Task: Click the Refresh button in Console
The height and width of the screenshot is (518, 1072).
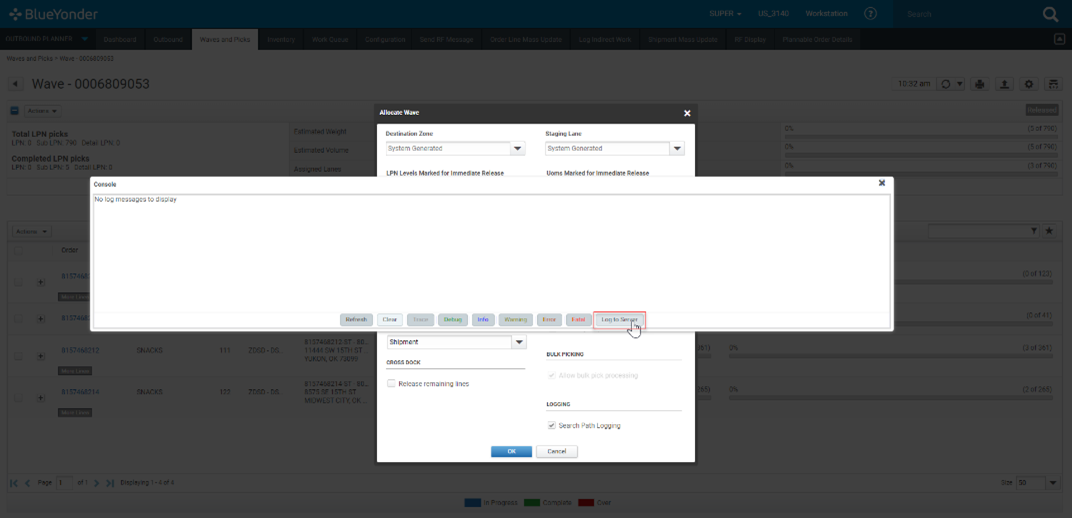Action: (356, 320)
